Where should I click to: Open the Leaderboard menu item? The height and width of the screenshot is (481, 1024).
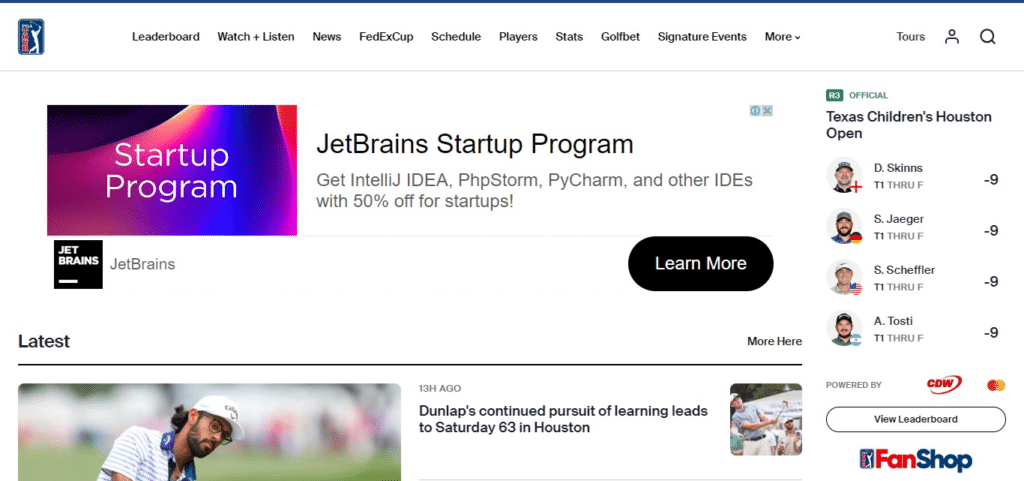click(x=165, y=37)
